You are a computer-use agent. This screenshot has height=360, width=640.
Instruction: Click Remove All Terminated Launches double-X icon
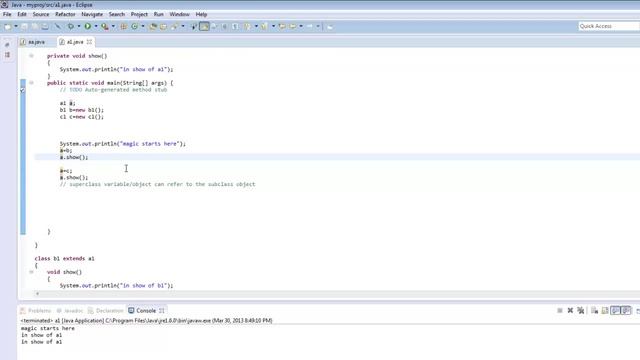click(580, 311)
